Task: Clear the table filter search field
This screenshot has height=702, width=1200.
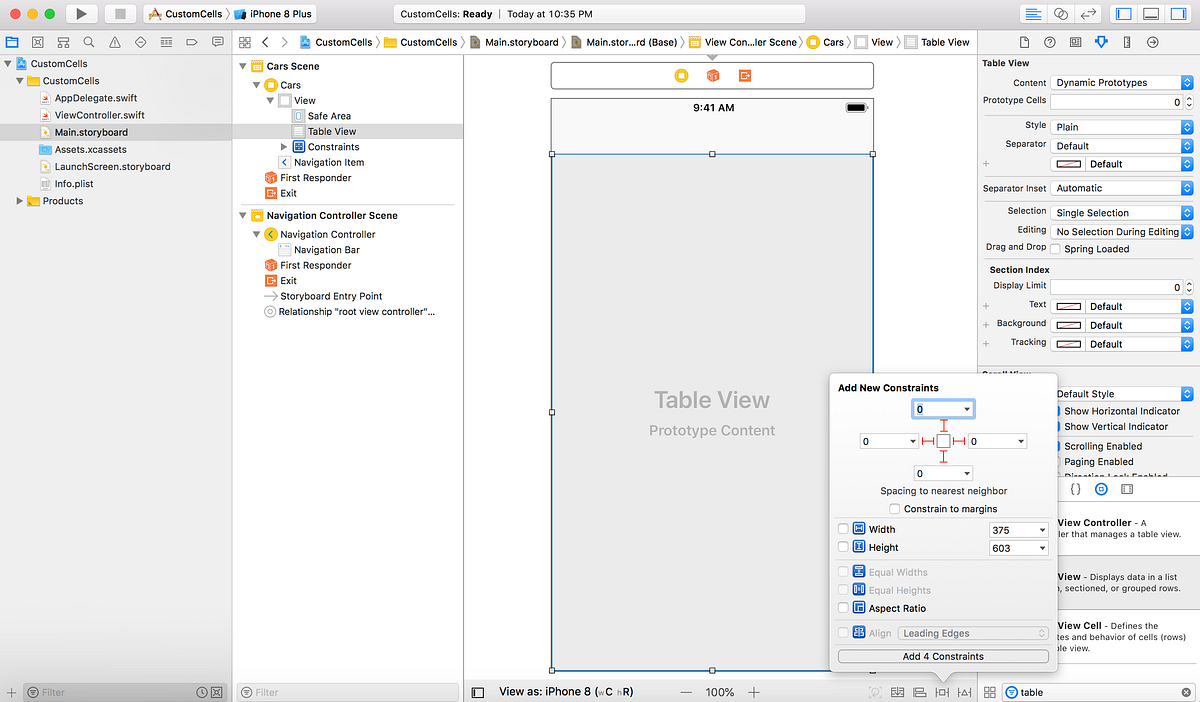Action: (1185, 691)
